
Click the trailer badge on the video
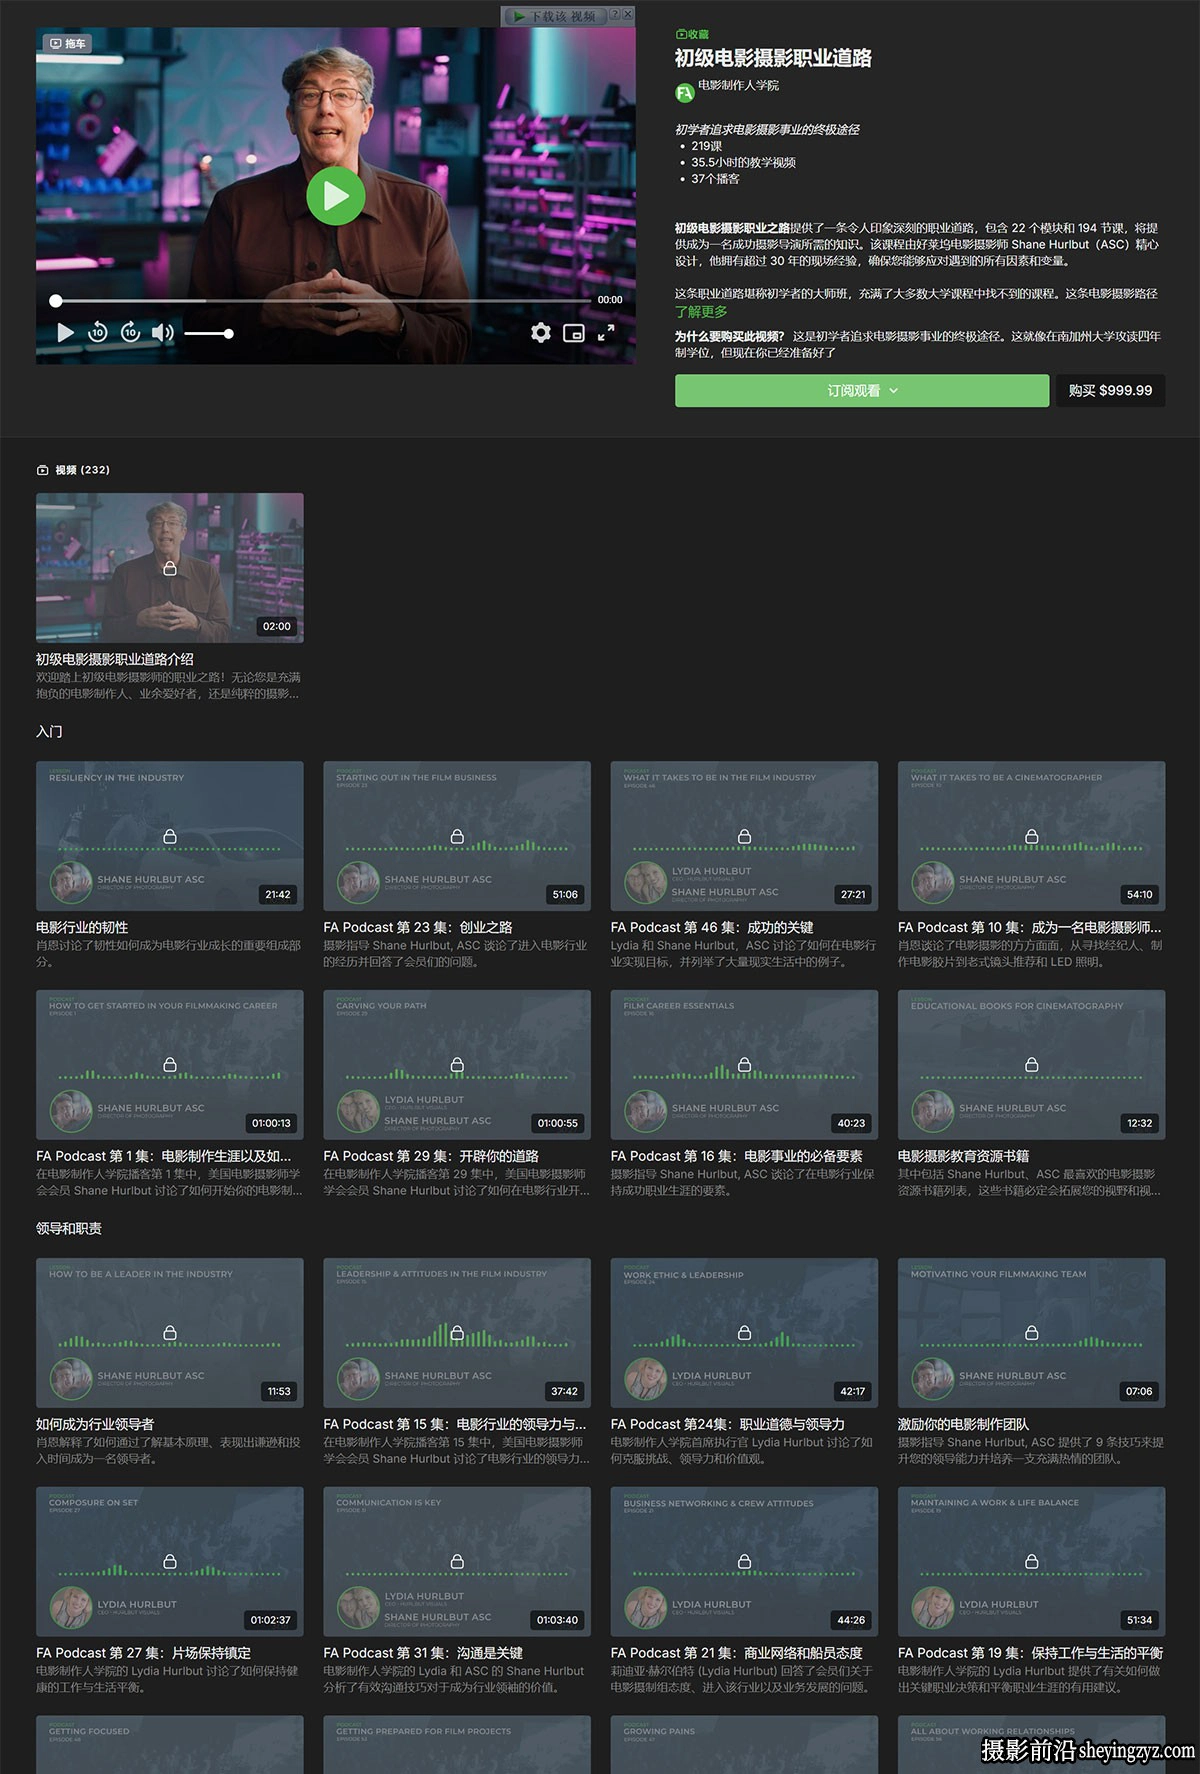click(x=68, y=44)
